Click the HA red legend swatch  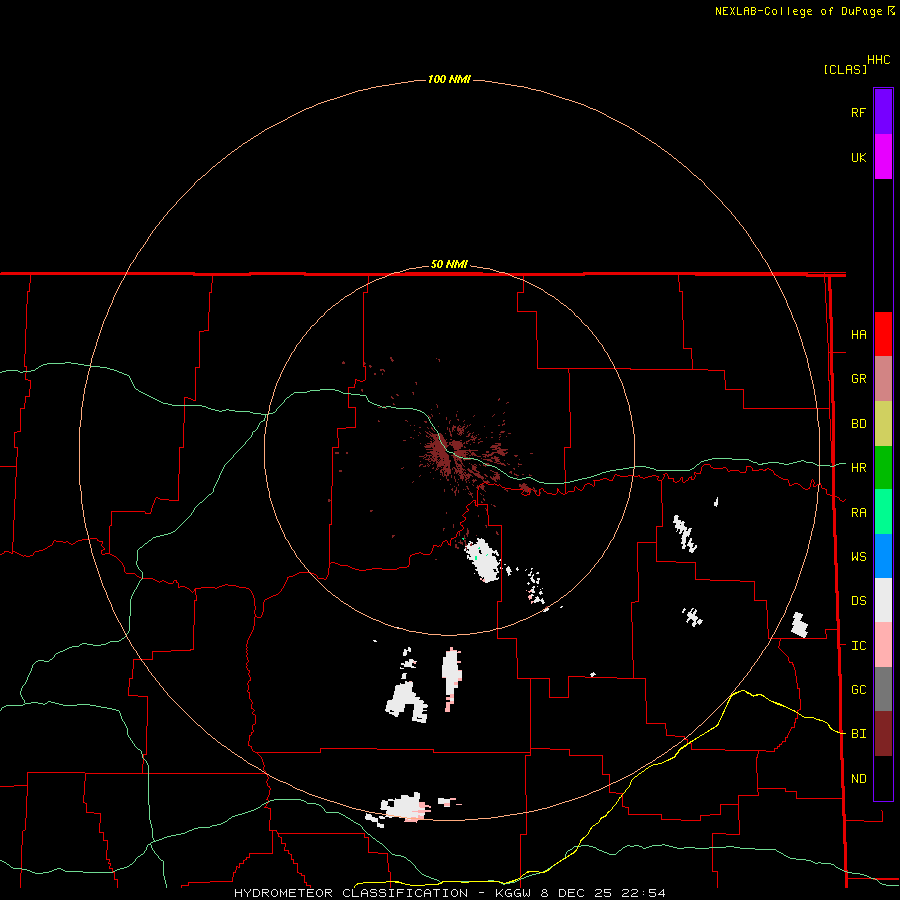click(x=883, y=334)
